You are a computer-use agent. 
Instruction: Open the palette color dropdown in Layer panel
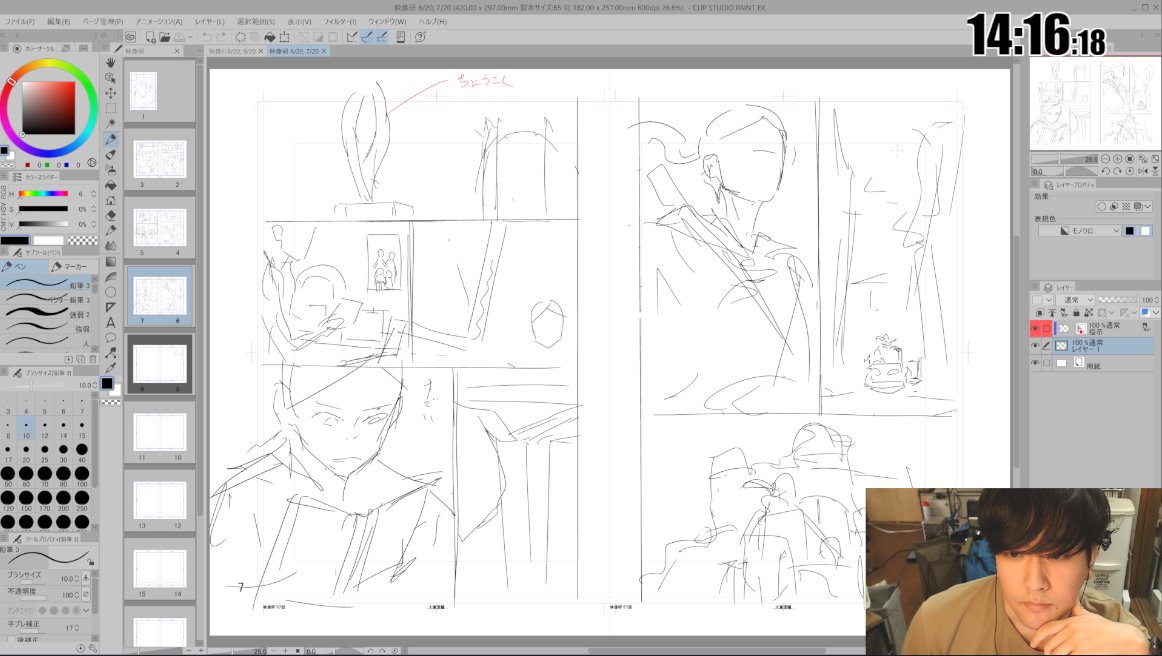tap(1049, 299)
